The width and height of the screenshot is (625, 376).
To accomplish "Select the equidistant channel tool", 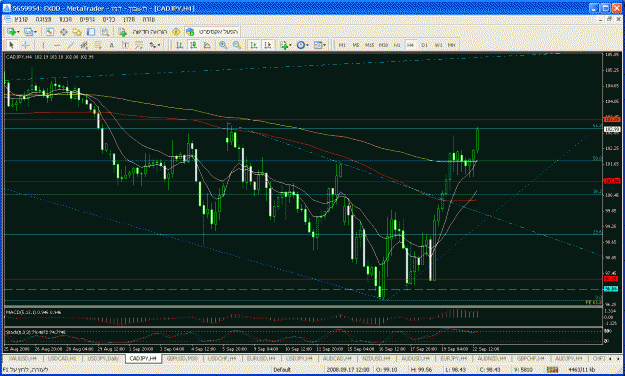I will (84, 45).
